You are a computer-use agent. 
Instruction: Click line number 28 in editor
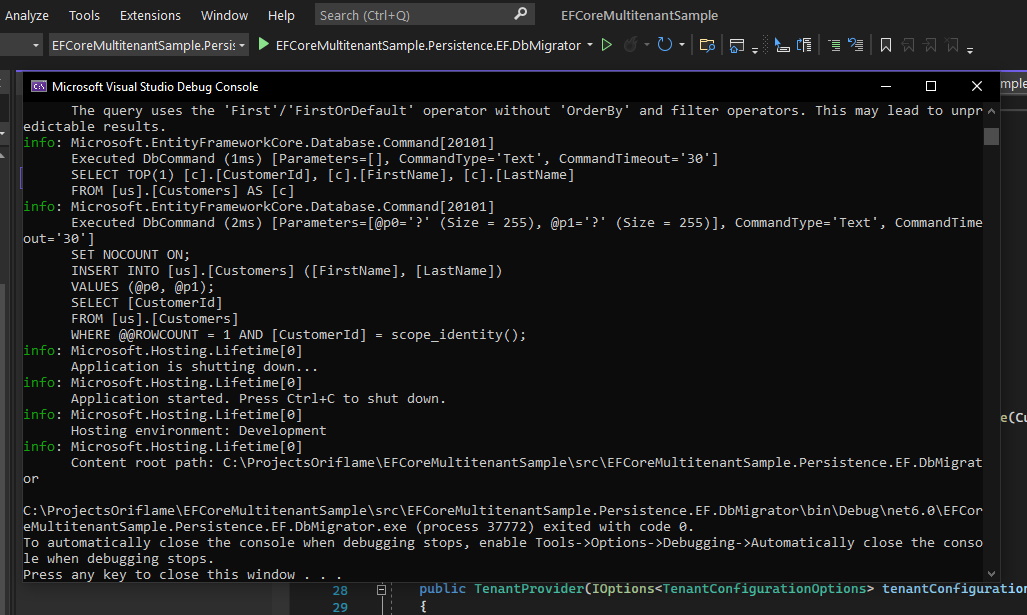click(340, 591)
